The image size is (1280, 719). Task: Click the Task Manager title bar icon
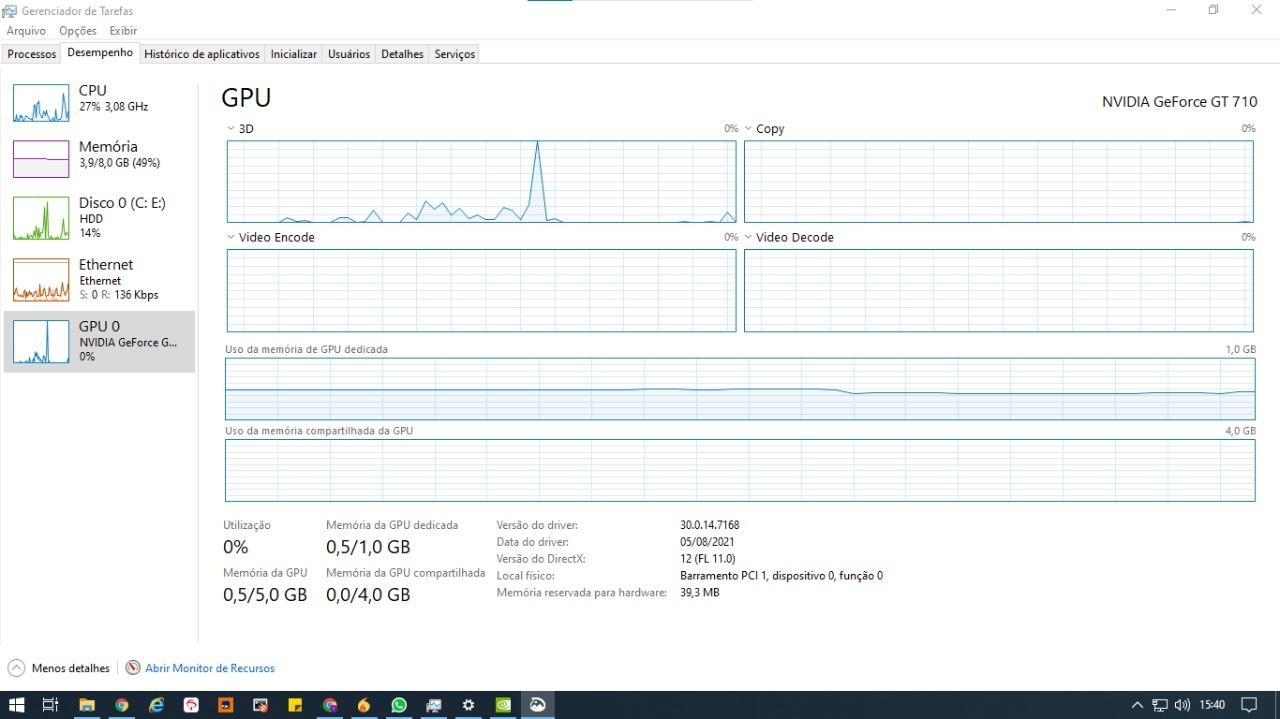(10, 11)
